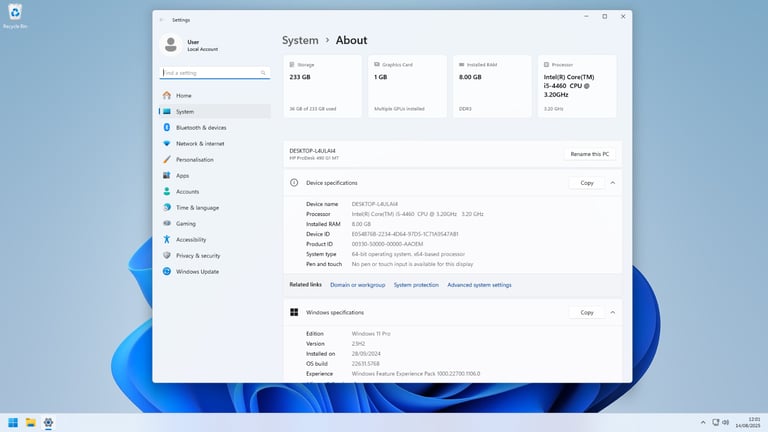Focus the Find a setting search box
This screenshot has height=432, width=768.
(215, 73)
